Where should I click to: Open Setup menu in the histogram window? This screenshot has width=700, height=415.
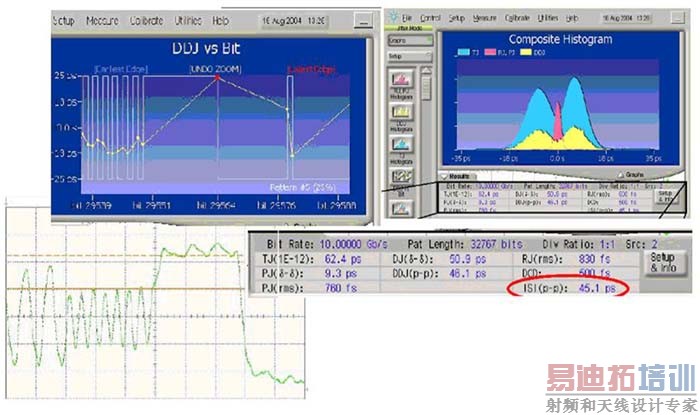pos(457,18)
